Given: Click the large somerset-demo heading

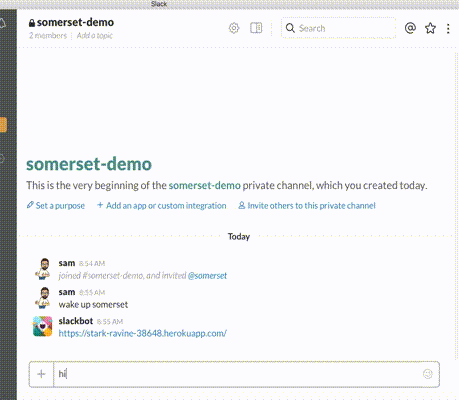Looking at the screenshot, I should click(x=89, y=164).
